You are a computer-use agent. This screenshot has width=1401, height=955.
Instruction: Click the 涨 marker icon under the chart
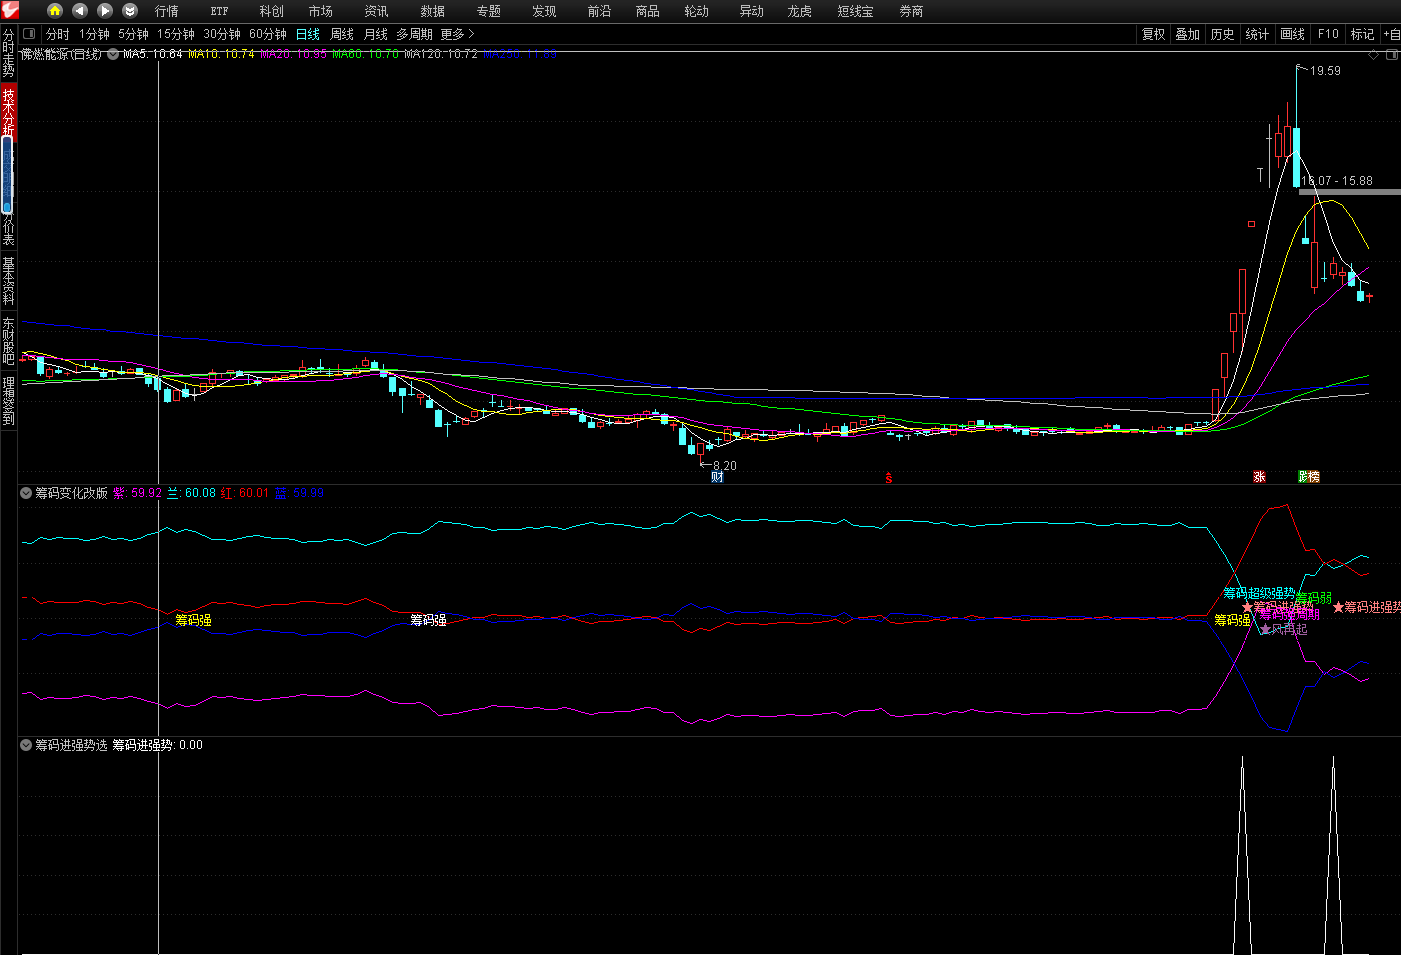point(1259,477)
